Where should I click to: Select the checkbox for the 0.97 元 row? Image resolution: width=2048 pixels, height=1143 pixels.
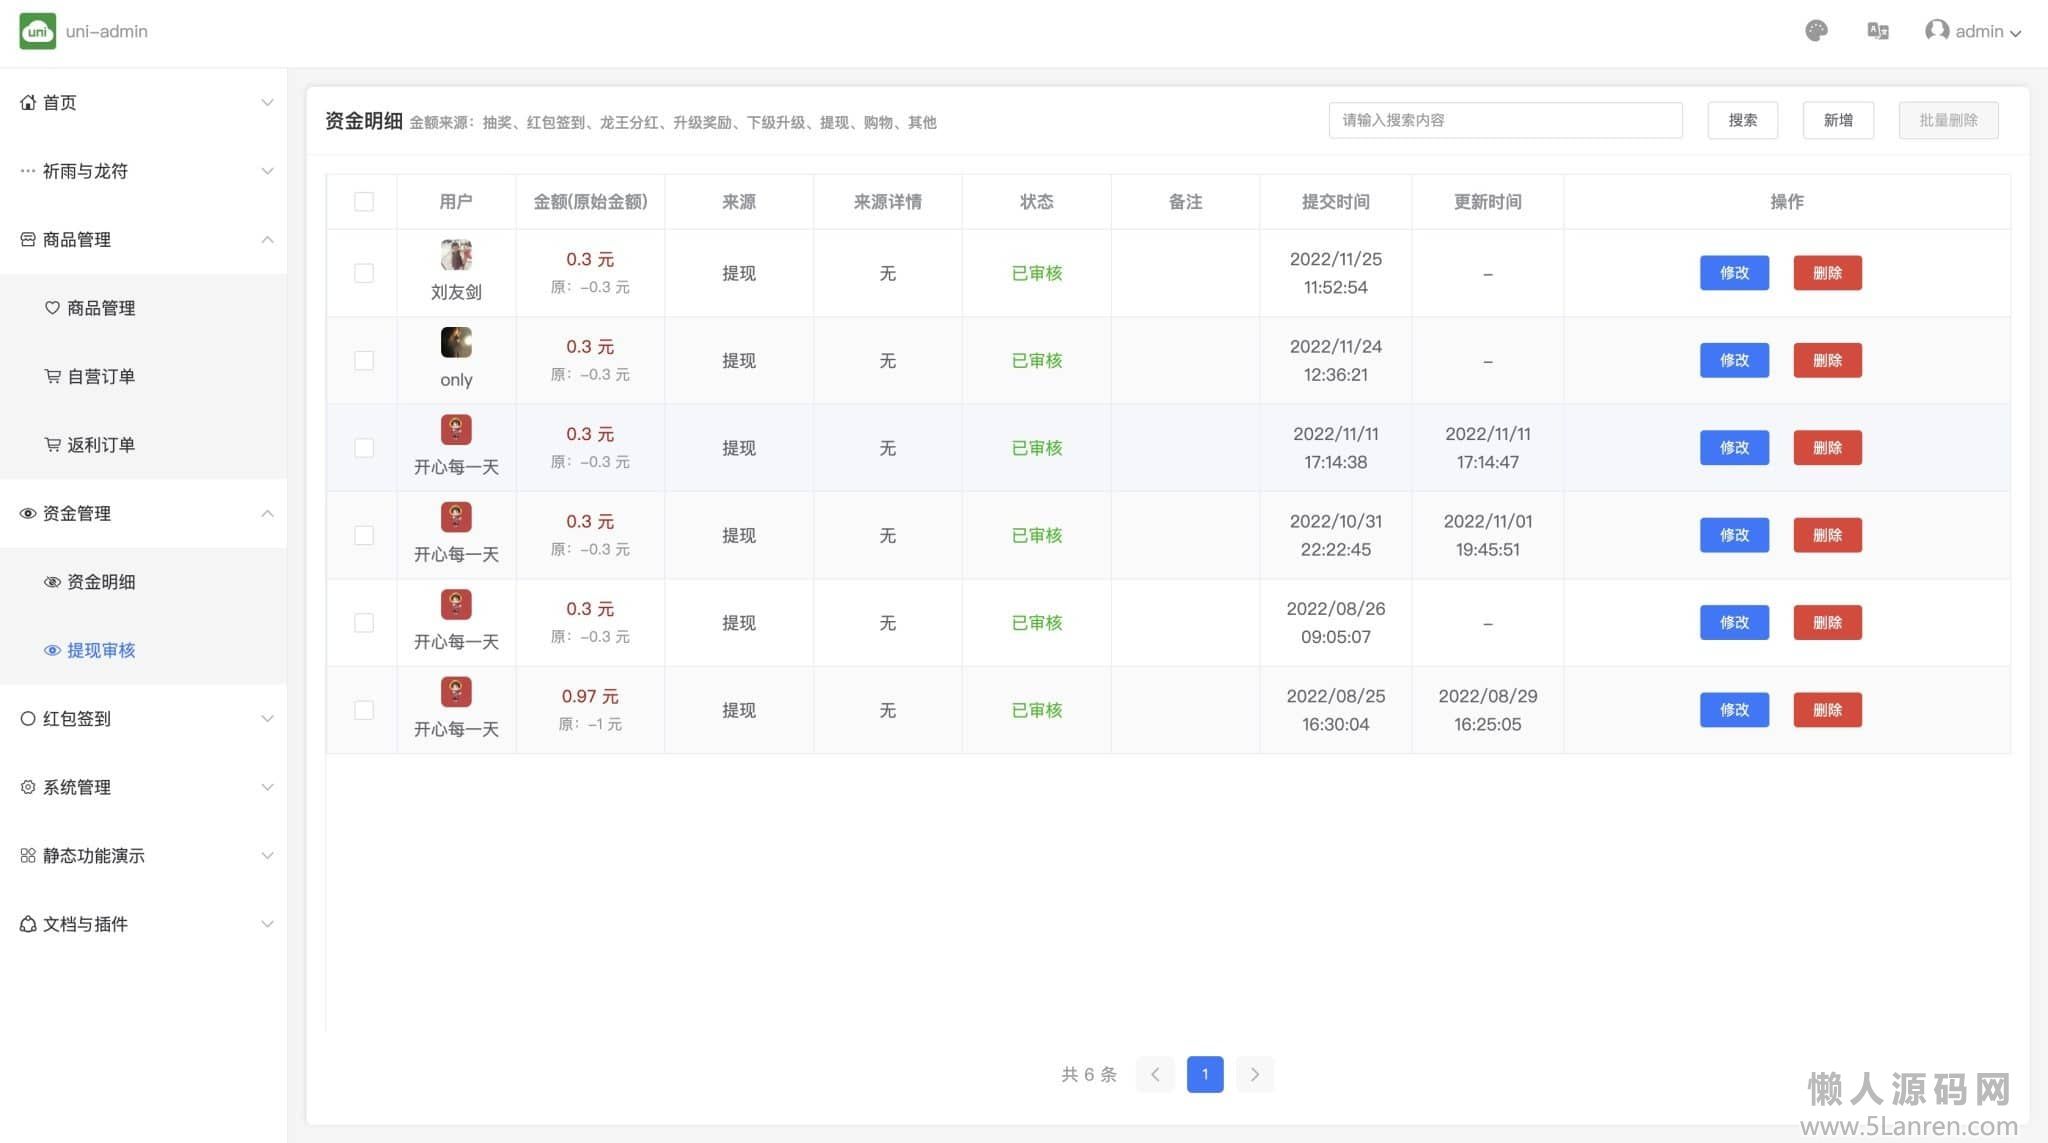click(364, 710)
